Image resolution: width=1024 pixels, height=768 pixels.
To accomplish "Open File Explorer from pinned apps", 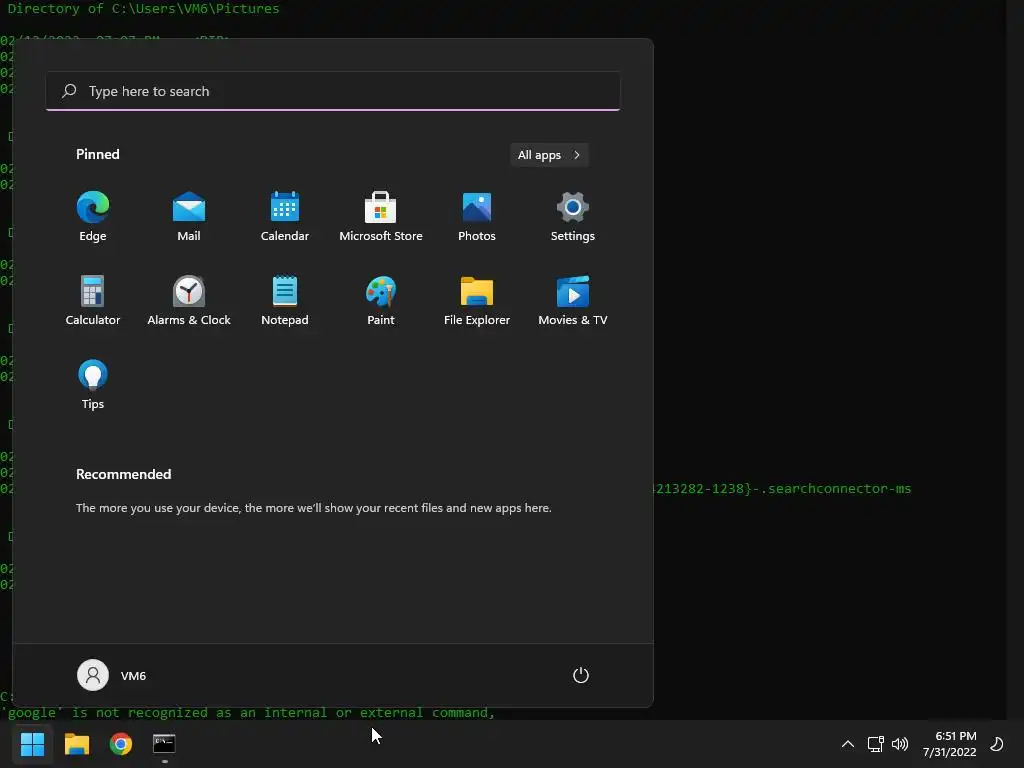I will [x=477, y=301].
